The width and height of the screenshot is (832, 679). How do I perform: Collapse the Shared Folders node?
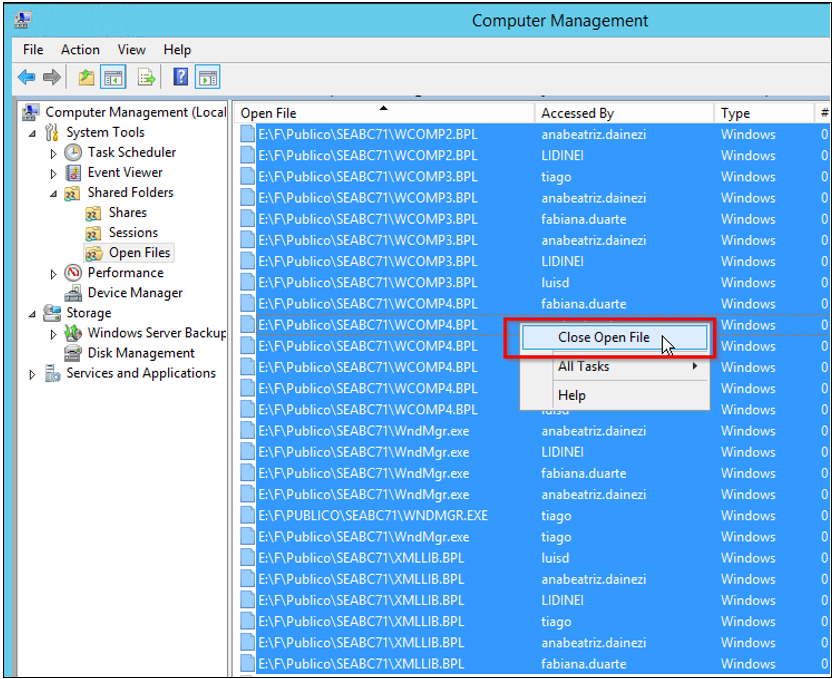point(54,193)
